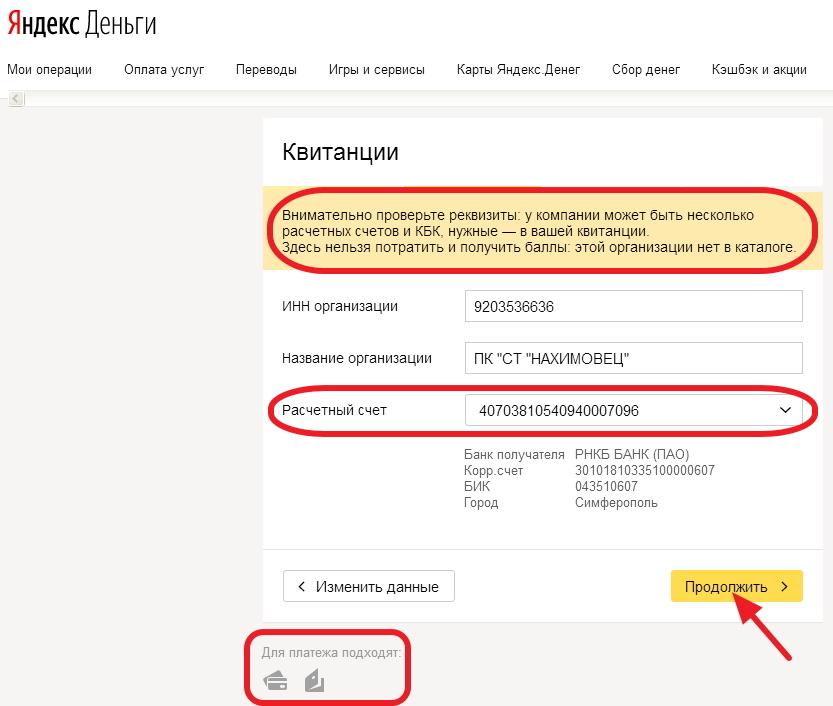Open Кэшбэк и акции menu item
The height and width of the screenshot is (706, 833).
pyautogui.click(x=759, y=69)
